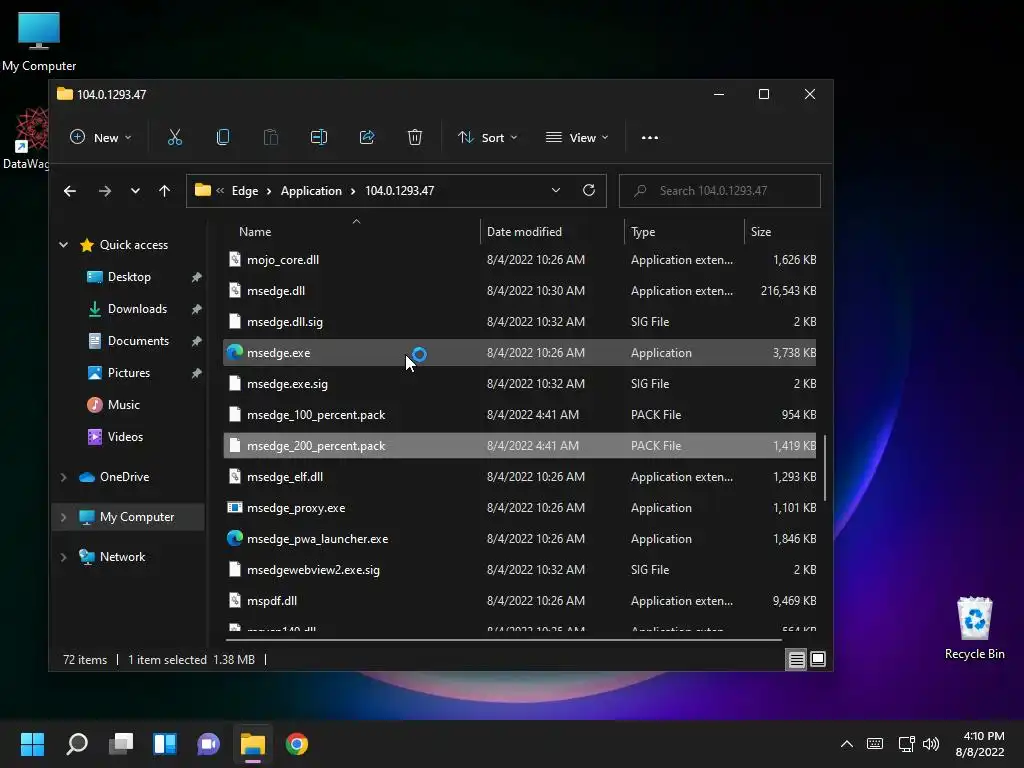Open Task View on taskbar
The width and height of the screenshot is (1024, 768).
tap(121, 744)
